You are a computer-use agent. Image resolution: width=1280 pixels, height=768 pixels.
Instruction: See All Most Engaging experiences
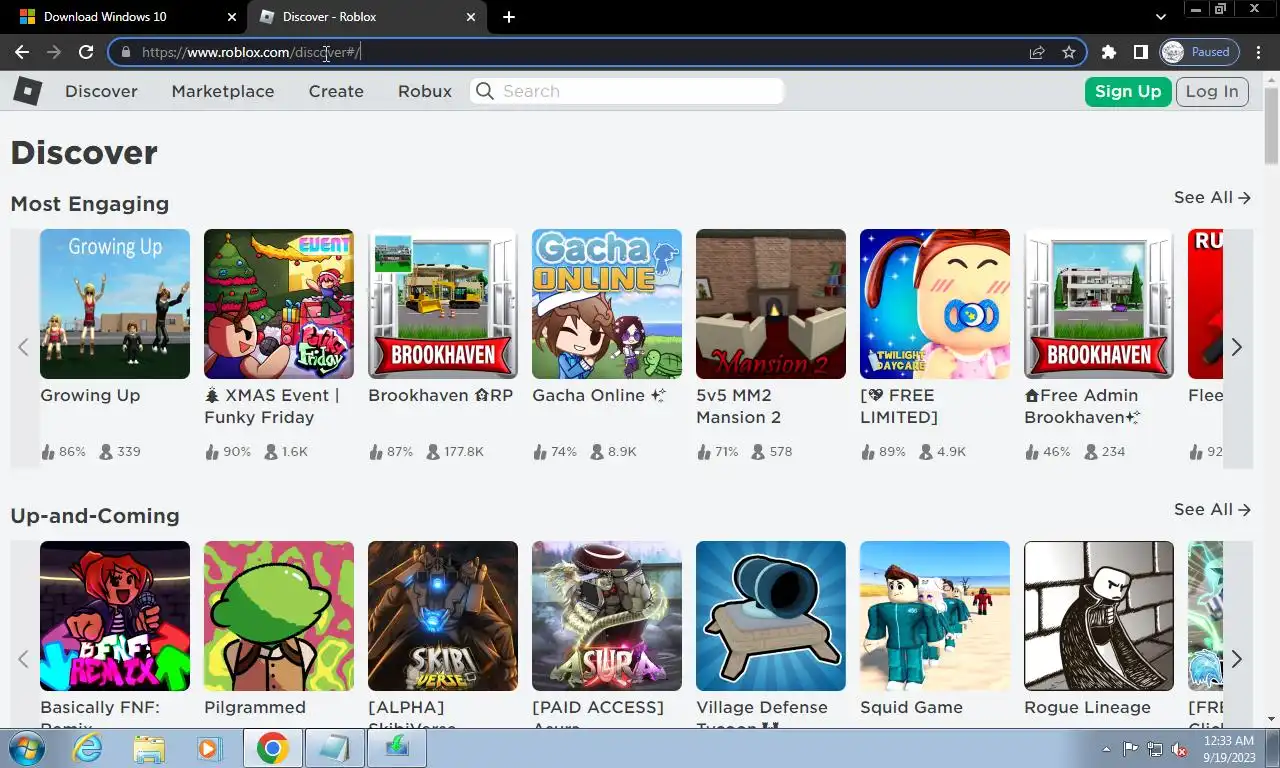pos(1212,198)
